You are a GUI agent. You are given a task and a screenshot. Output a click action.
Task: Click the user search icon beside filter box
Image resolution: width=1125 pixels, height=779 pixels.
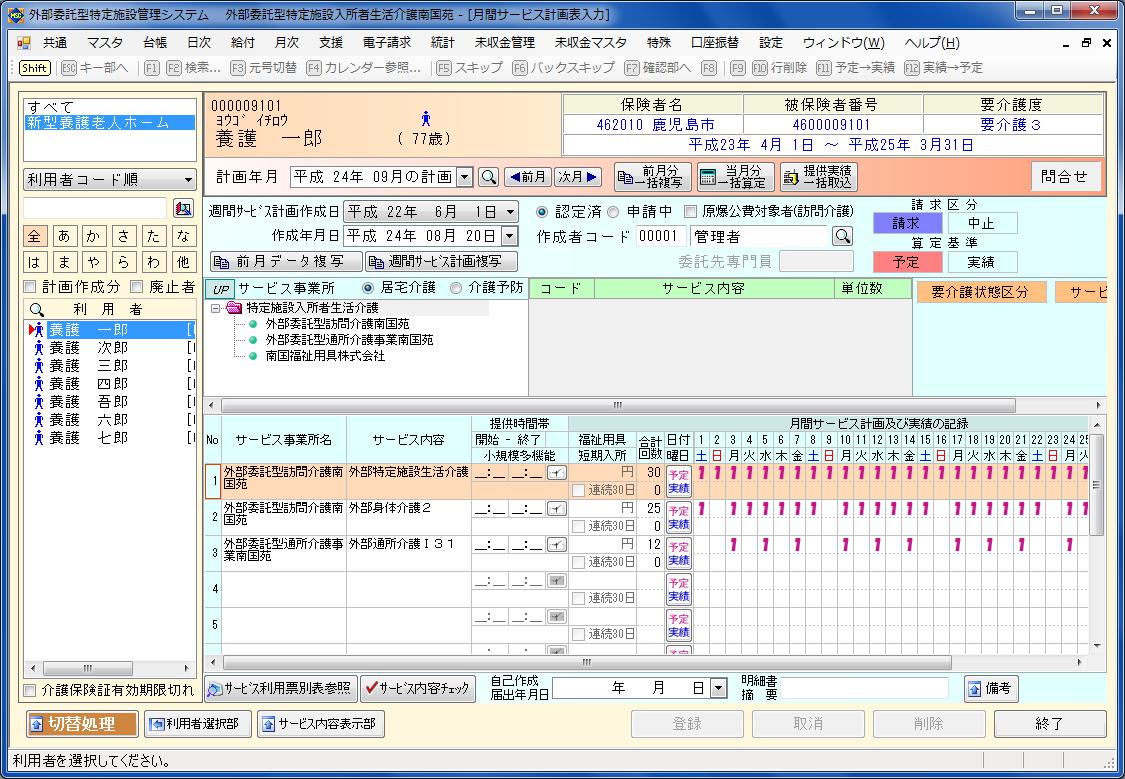click(x=183, y=208)
